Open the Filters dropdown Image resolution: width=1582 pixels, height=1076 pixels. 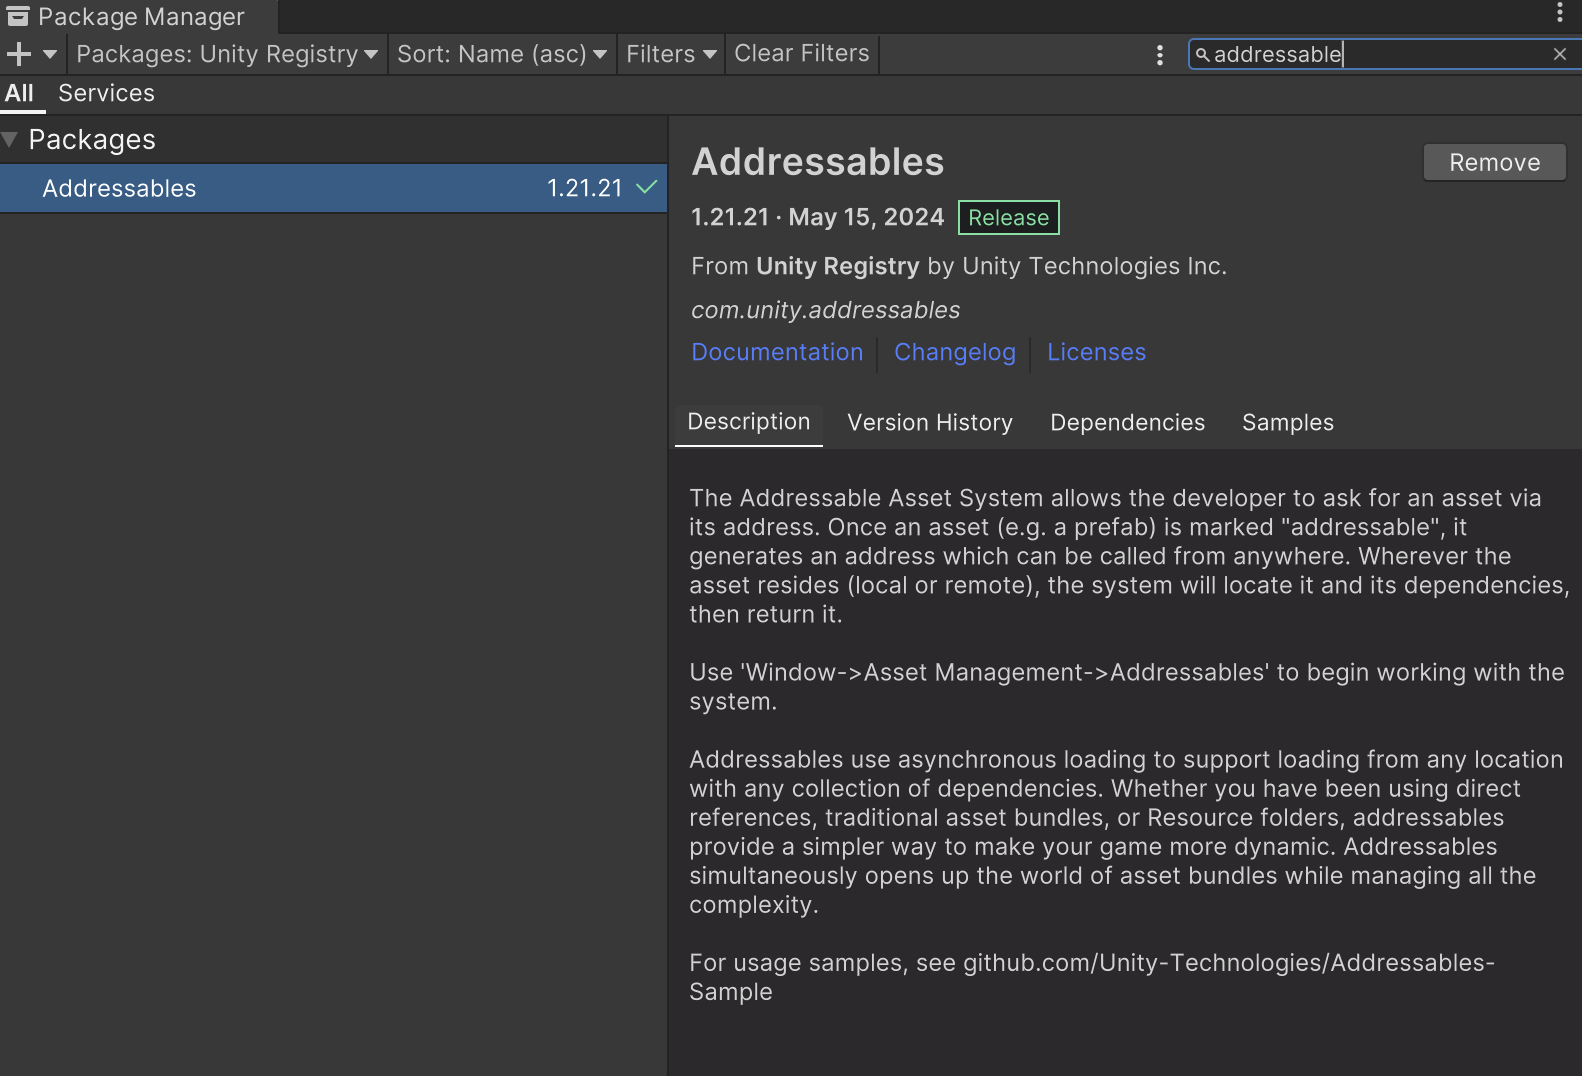[671, 54]
